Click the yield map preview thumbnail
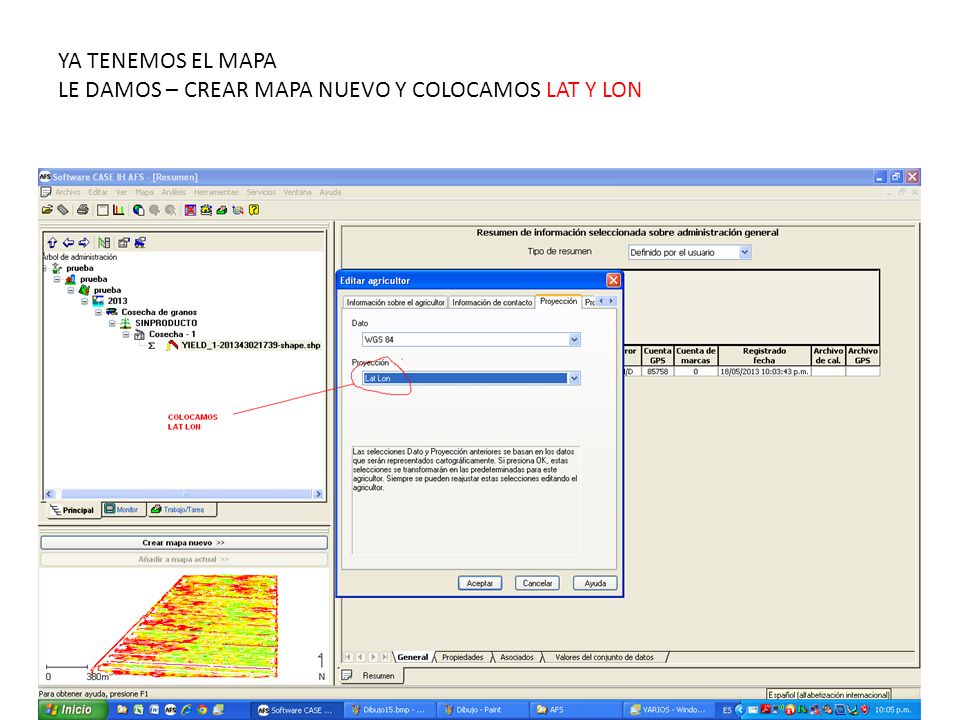 tap(186, 626)
